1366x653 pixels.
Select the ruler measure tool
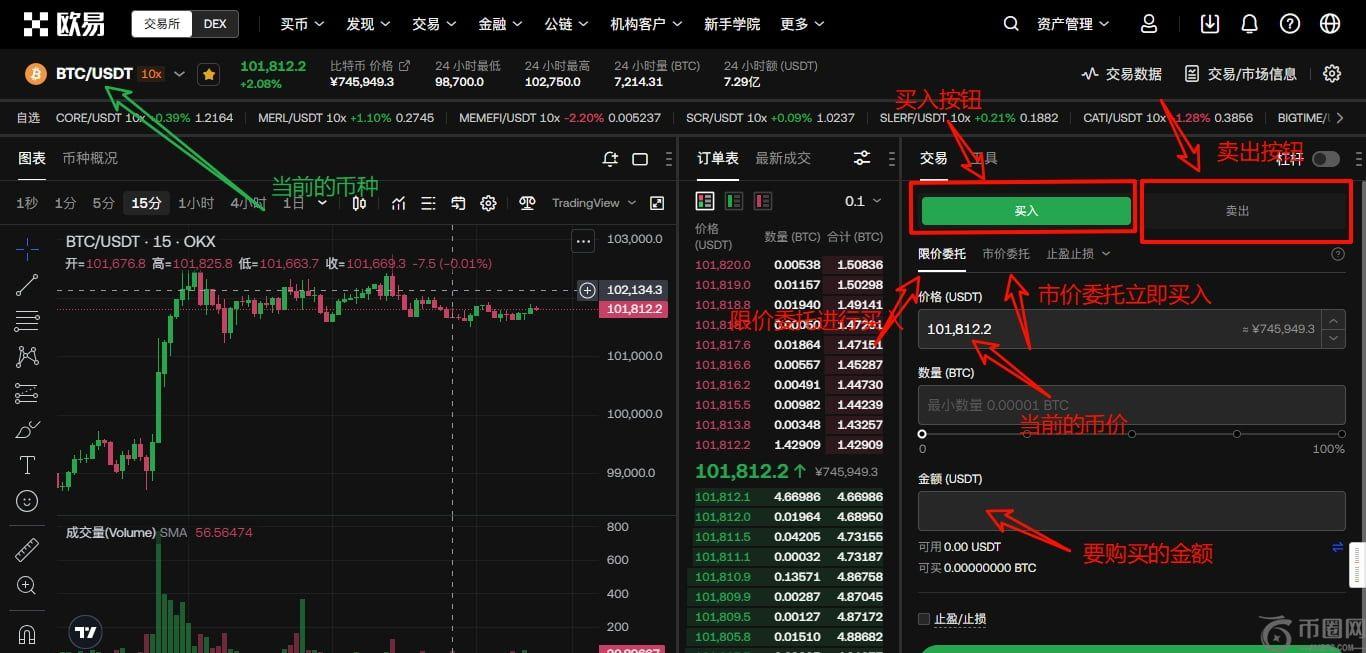coord(27,550)
